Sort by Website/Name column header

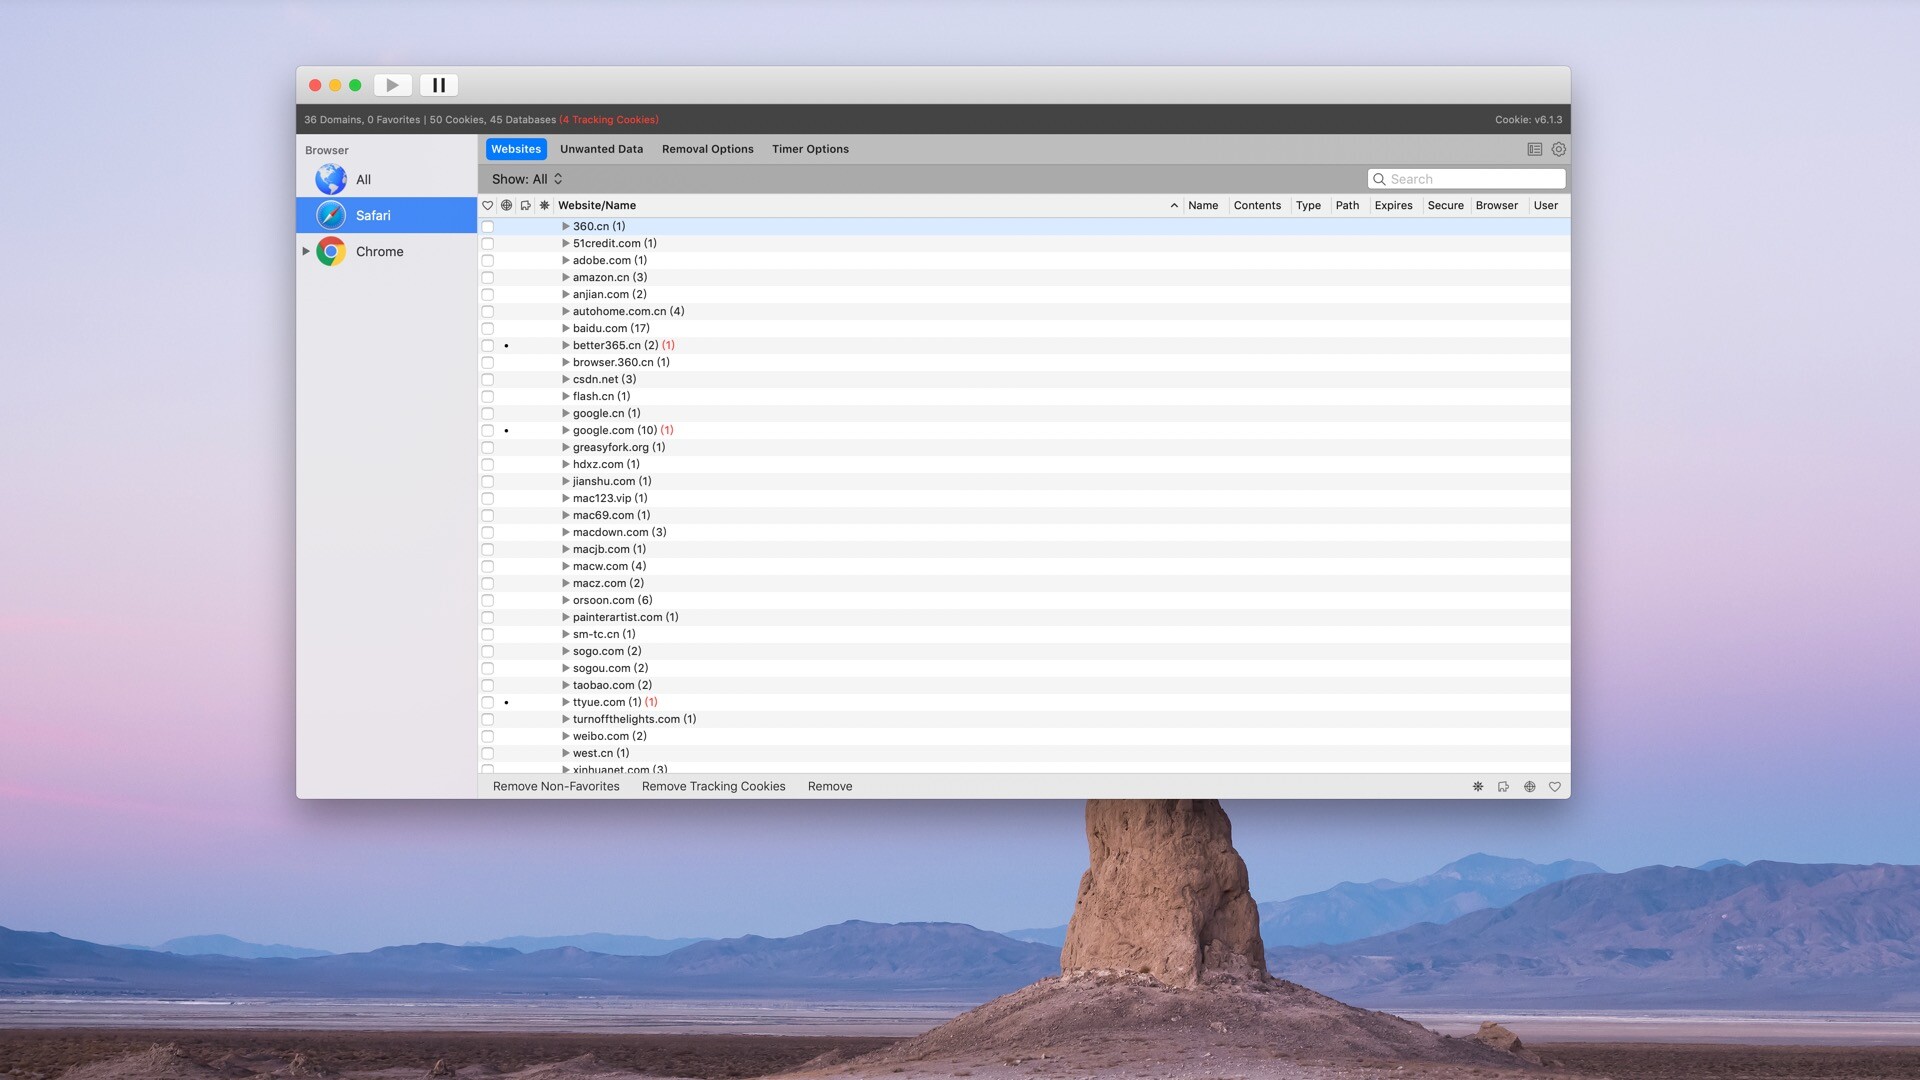(x=868, y=206)
